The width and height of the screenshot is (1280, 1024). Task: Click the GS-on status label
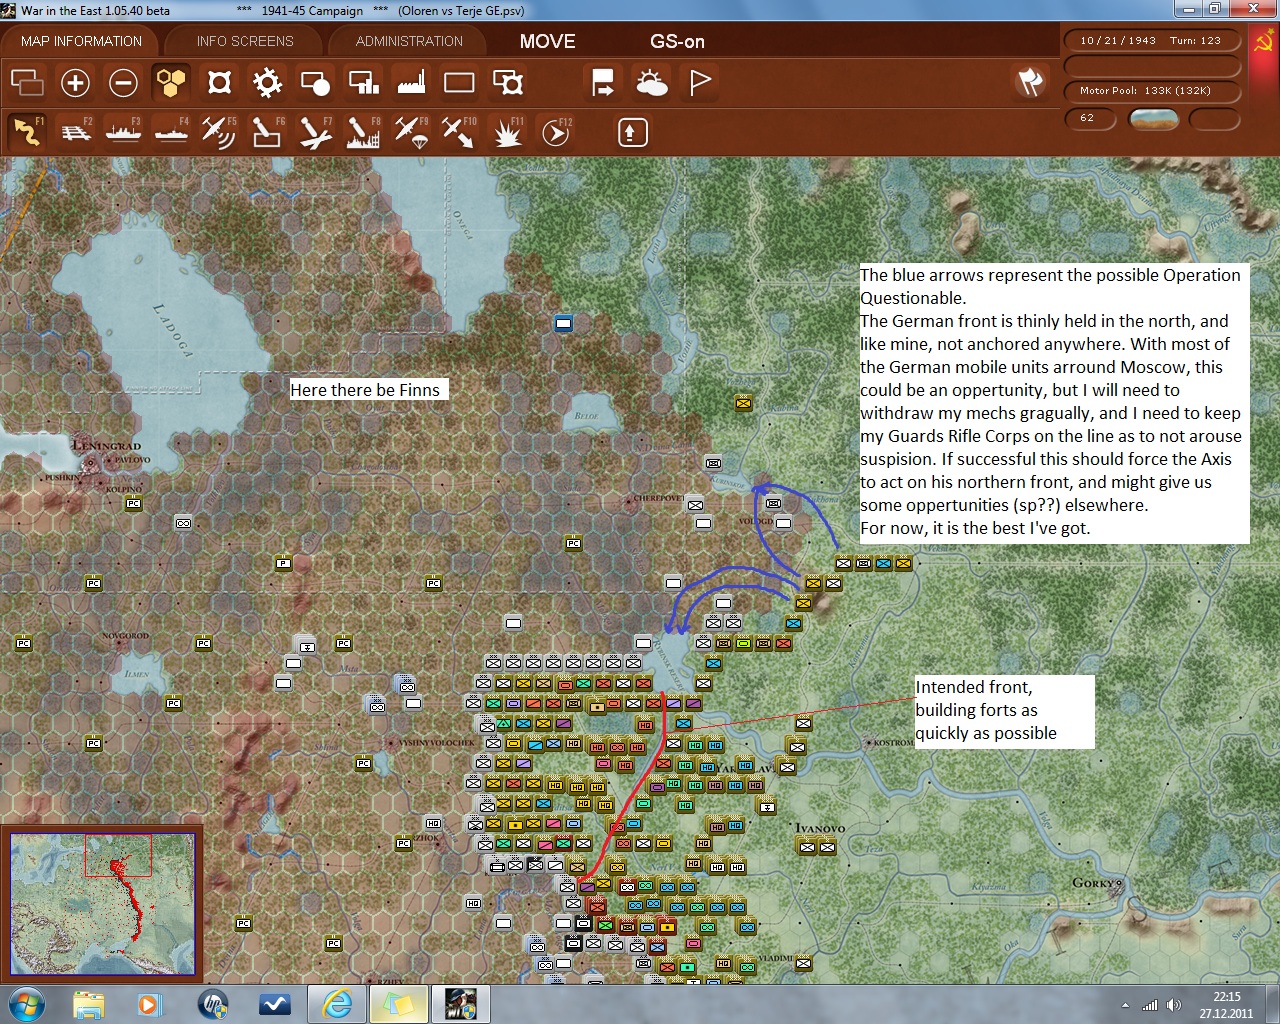tap(677, 41)
